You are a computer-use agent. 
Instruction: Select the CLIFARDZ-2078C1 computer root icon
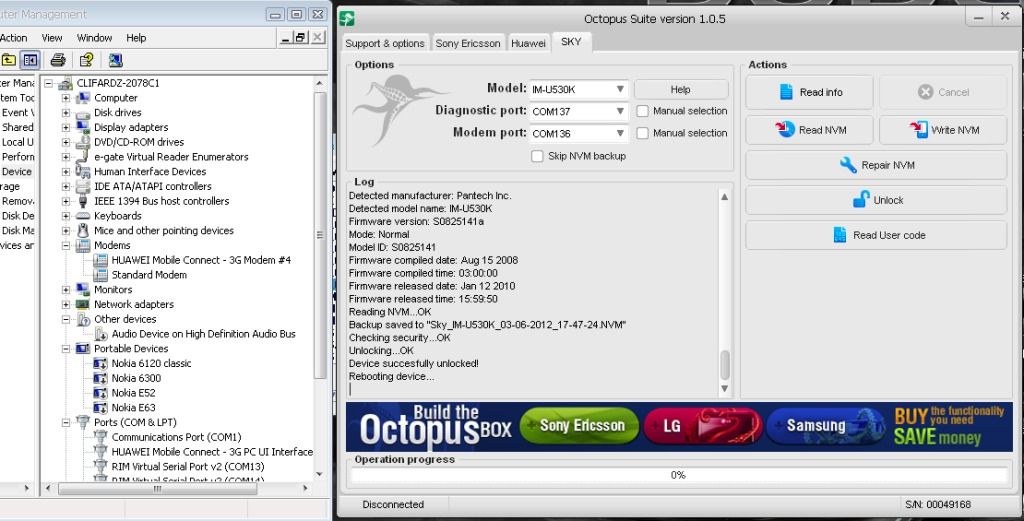tap(65, 83)
